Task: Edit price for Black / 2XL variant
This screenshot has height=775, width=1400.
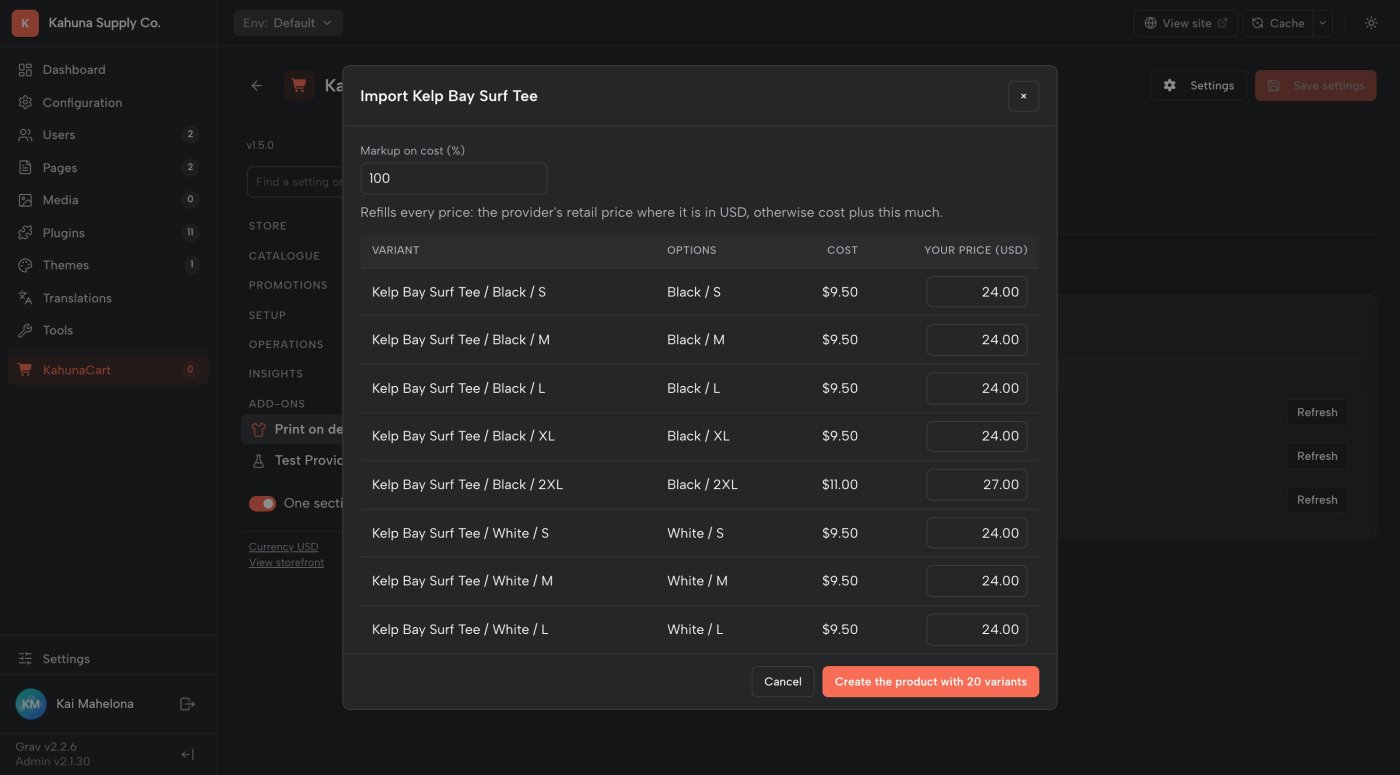Action: pyautogui.click(x=977, y=485)
